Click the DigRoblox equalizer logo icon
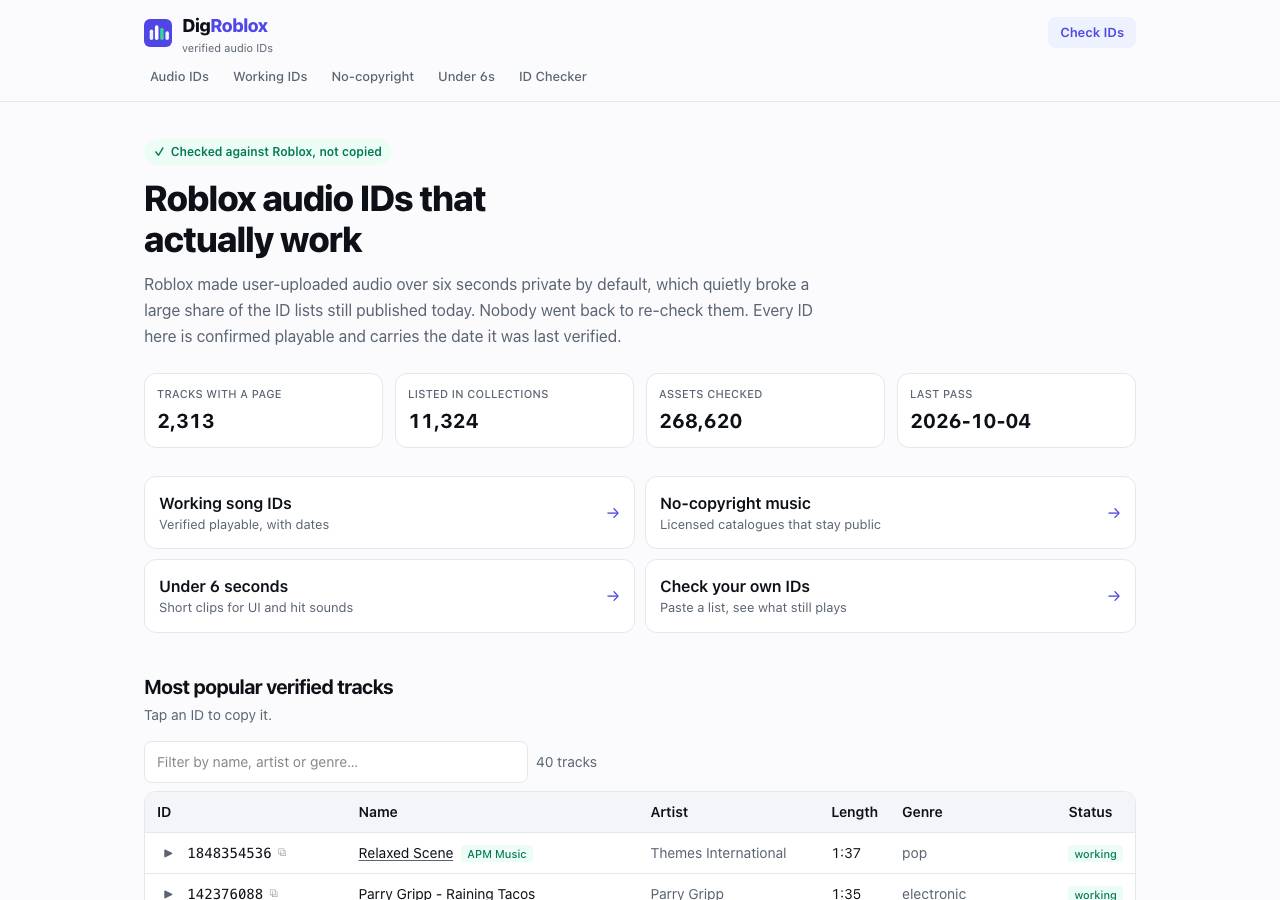The image size is (1280, 900). 158,33
